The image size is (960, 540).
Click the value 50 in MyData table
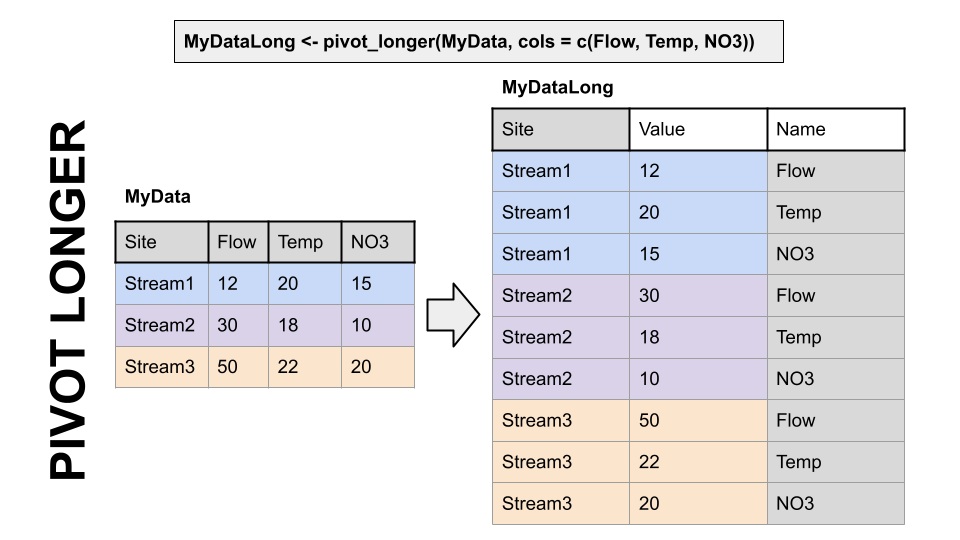pos(228,367)
